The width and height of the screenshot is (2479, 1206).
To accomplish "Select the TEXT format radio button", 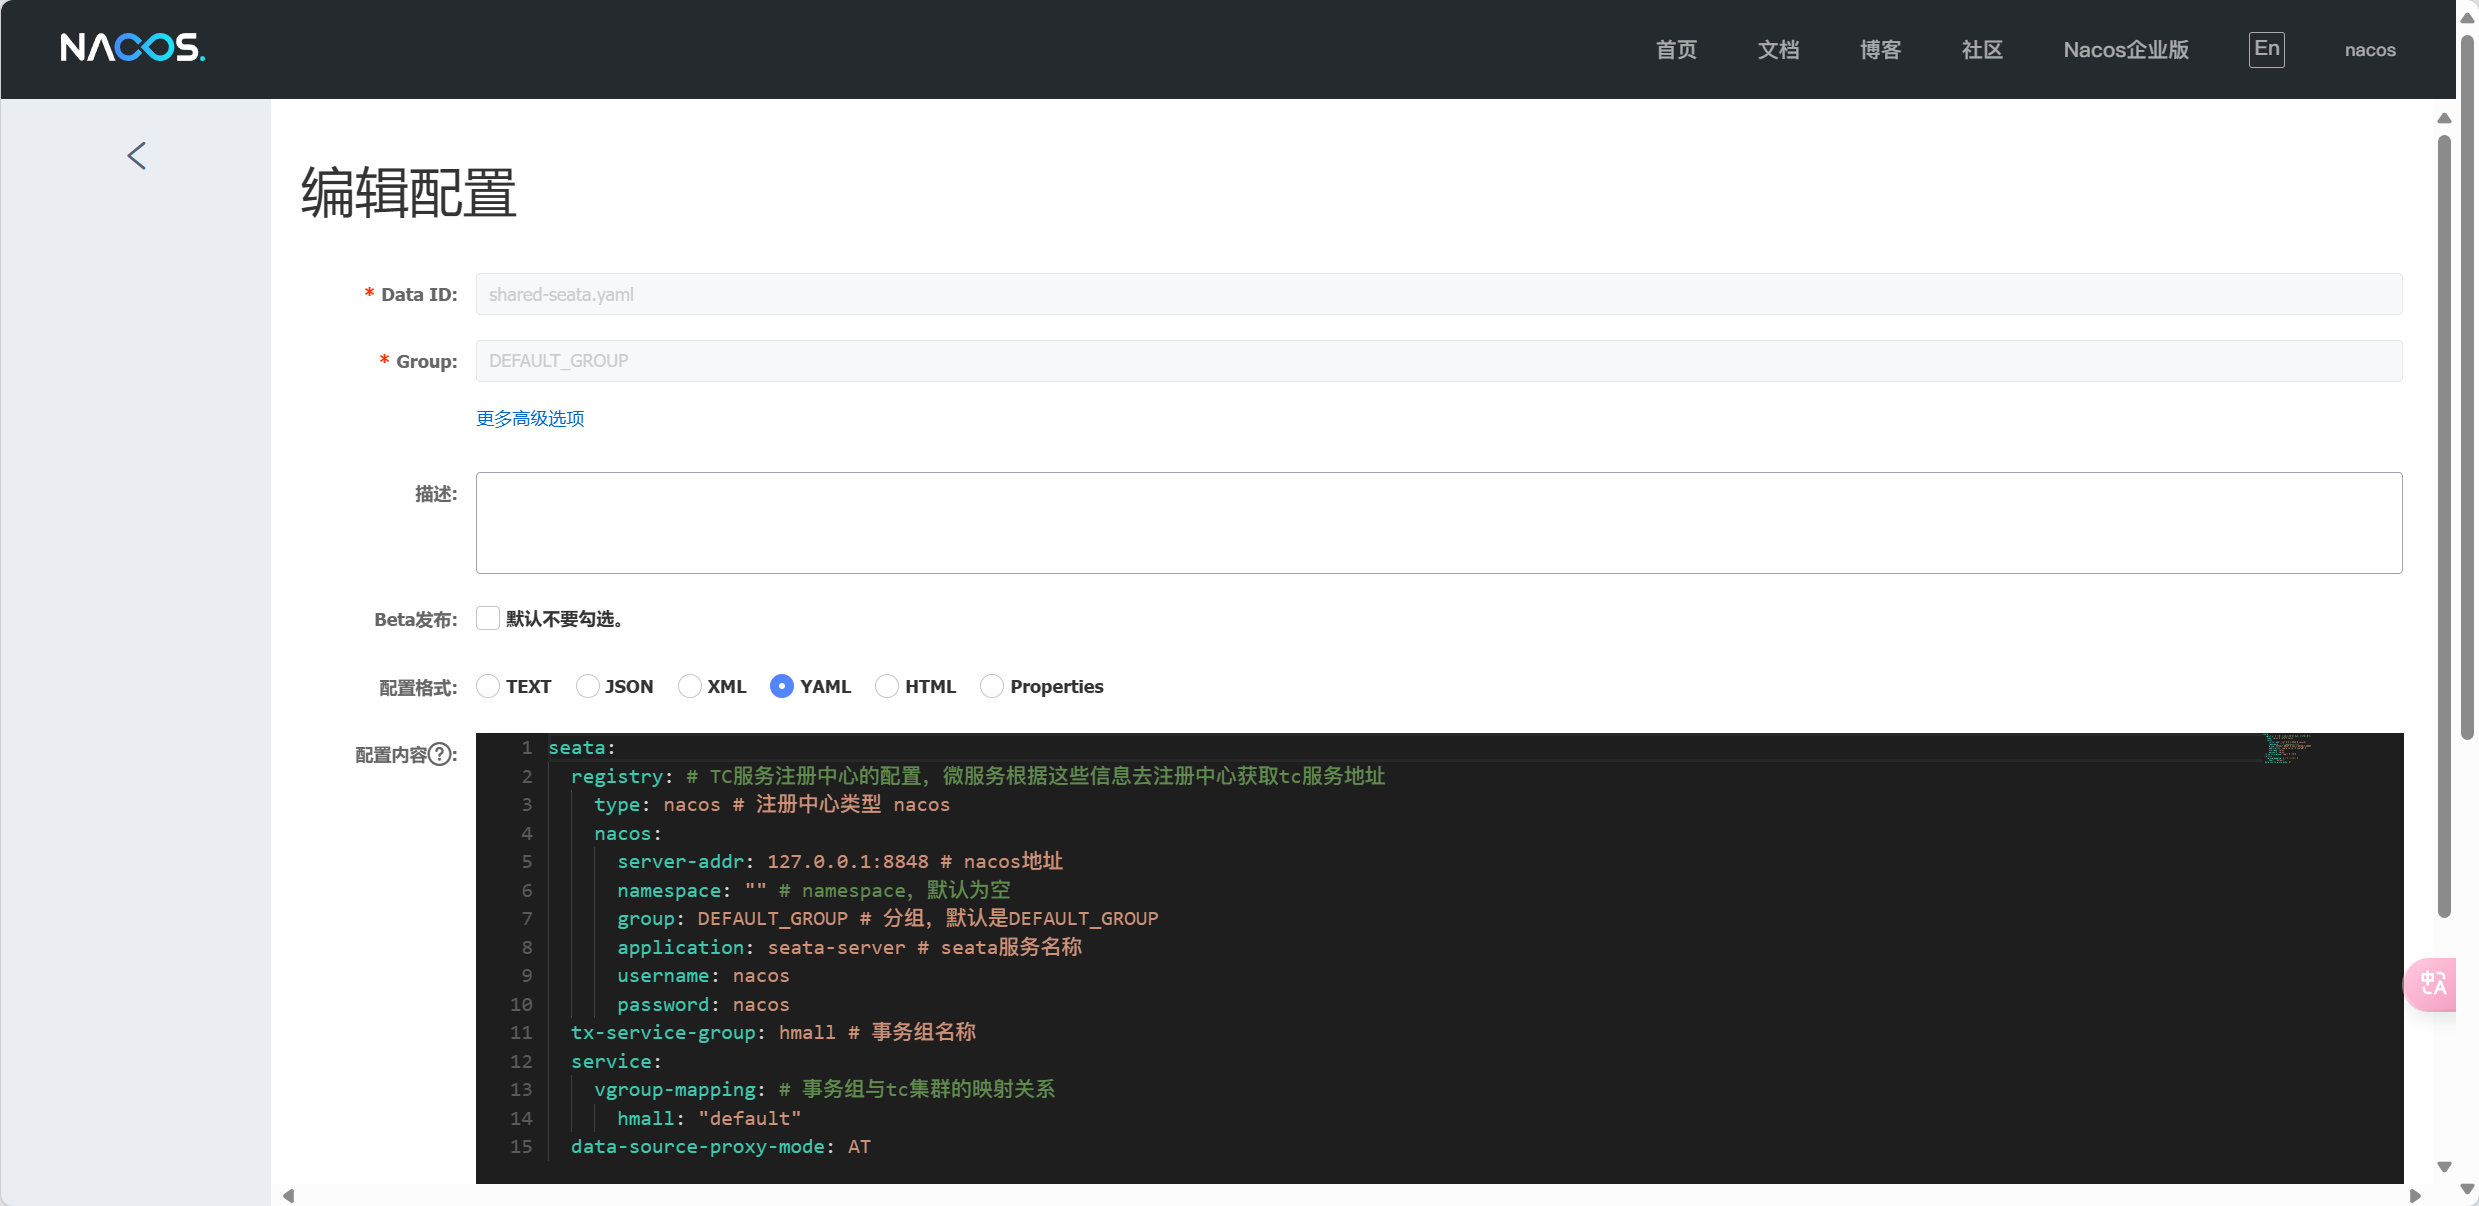I will (488, 686).
